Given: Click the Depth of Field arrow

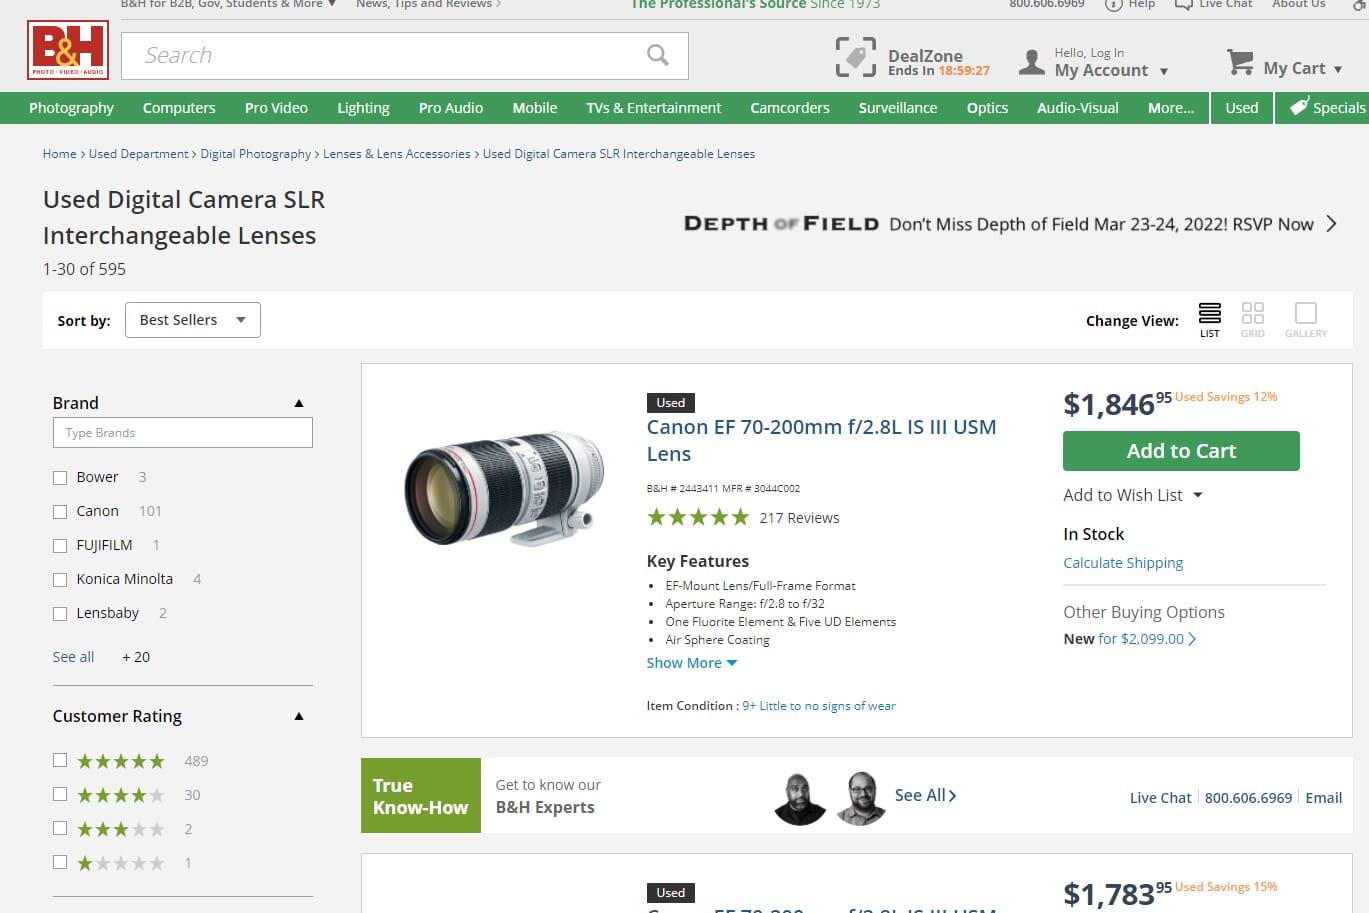Looking at the screenshot, I should [x=1331, y=224].
